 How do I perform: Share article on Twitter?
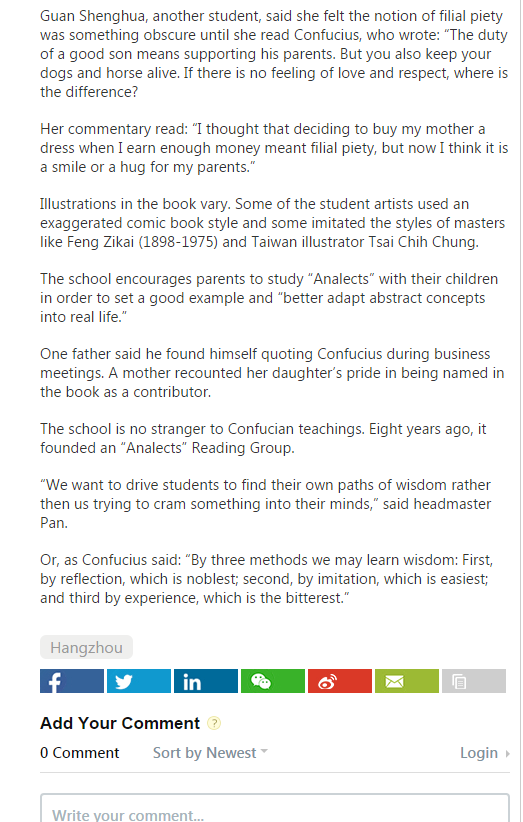(139, 681)
